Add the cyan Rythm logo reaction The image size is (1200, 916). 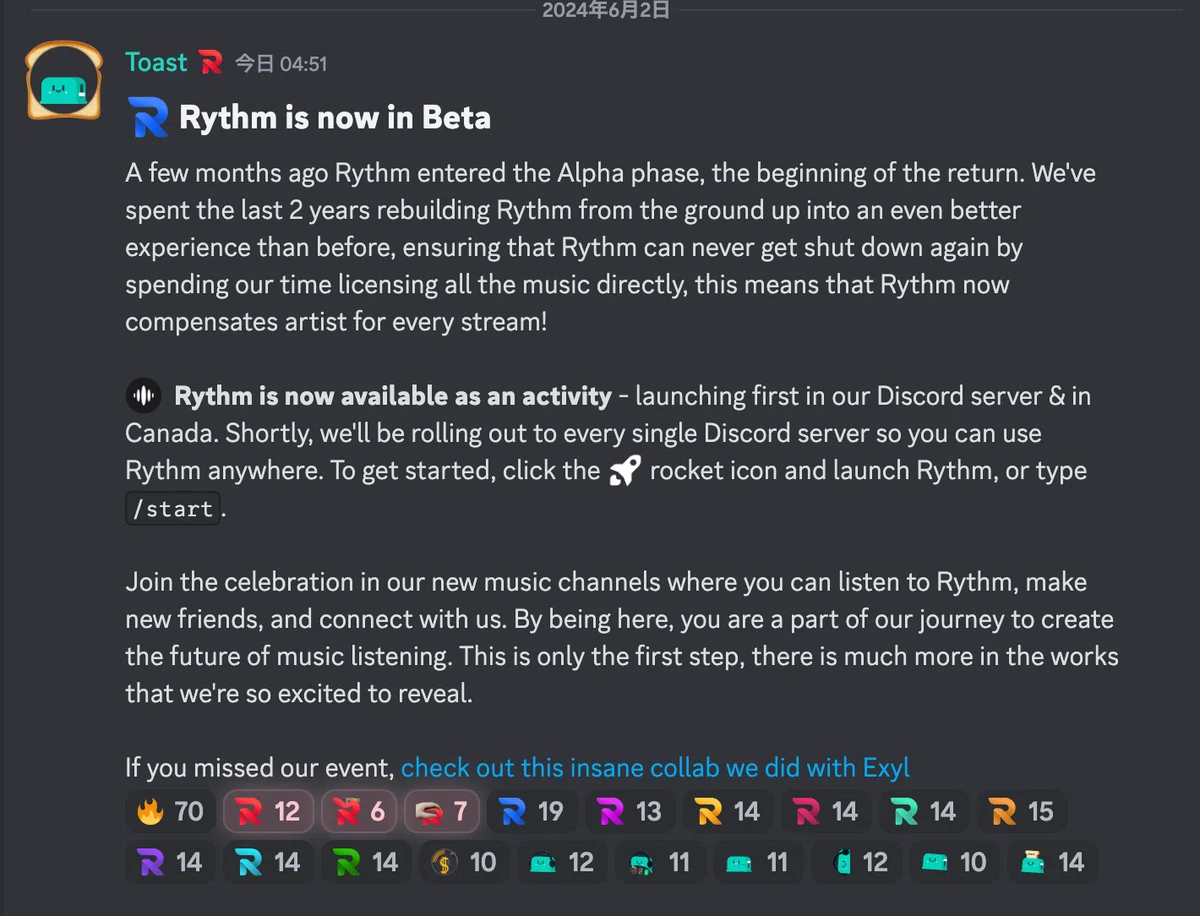[268, 861]
